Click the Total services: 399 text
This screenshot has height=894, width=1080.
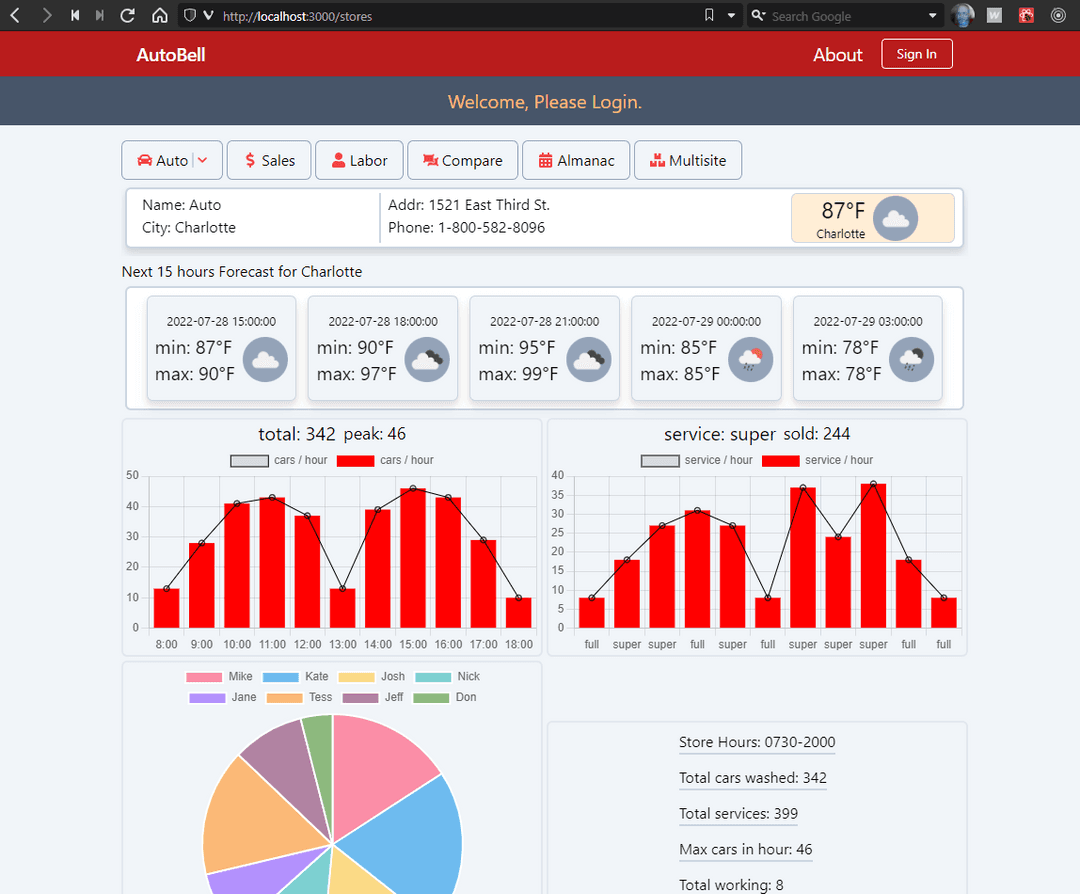coord(738,813)
